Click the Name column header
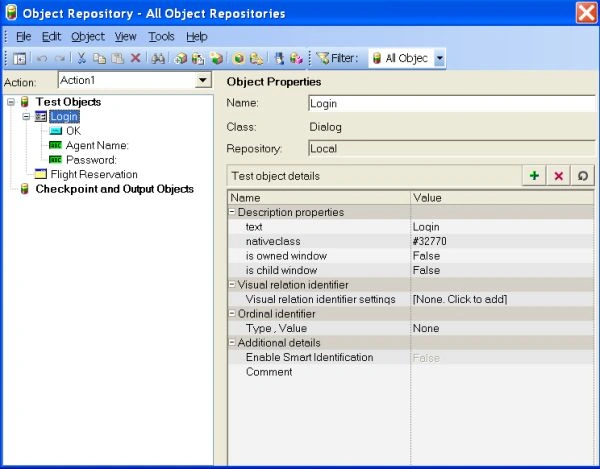Screen dimensions: 600x469 [x=319, y=198]
